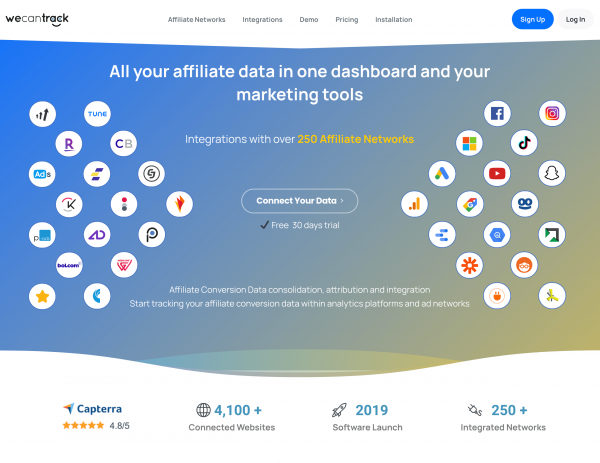
Task: Click the K network icon
Action: pos(69,204)
